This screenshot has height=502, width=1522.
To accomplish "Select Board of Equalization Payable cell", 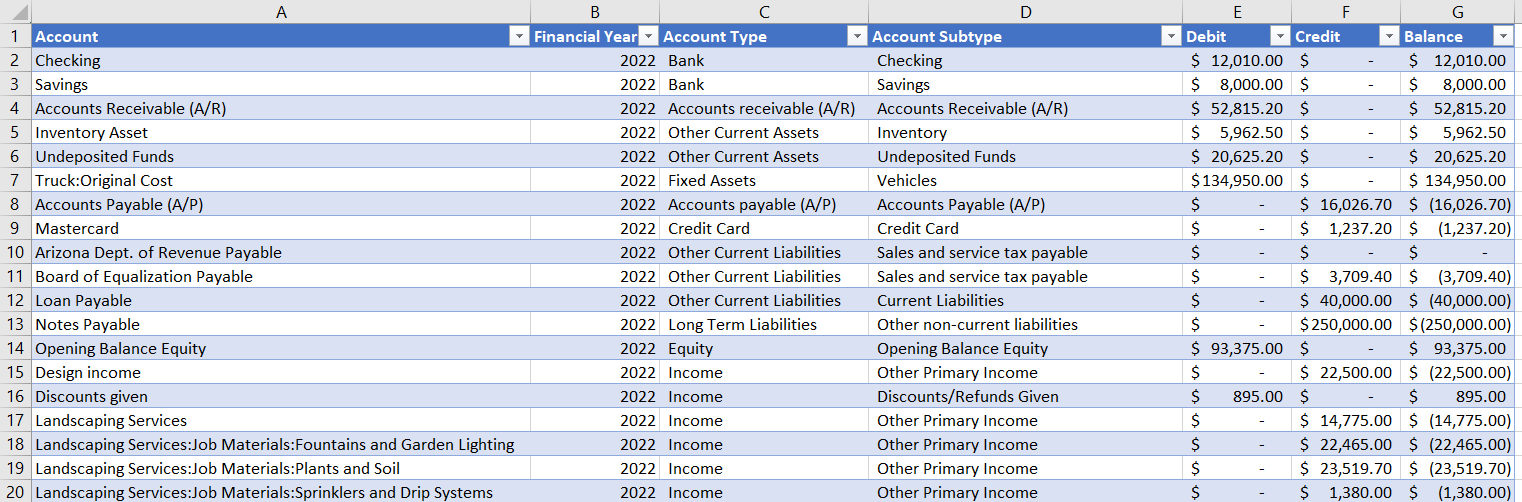I will (x=281, y=276).
